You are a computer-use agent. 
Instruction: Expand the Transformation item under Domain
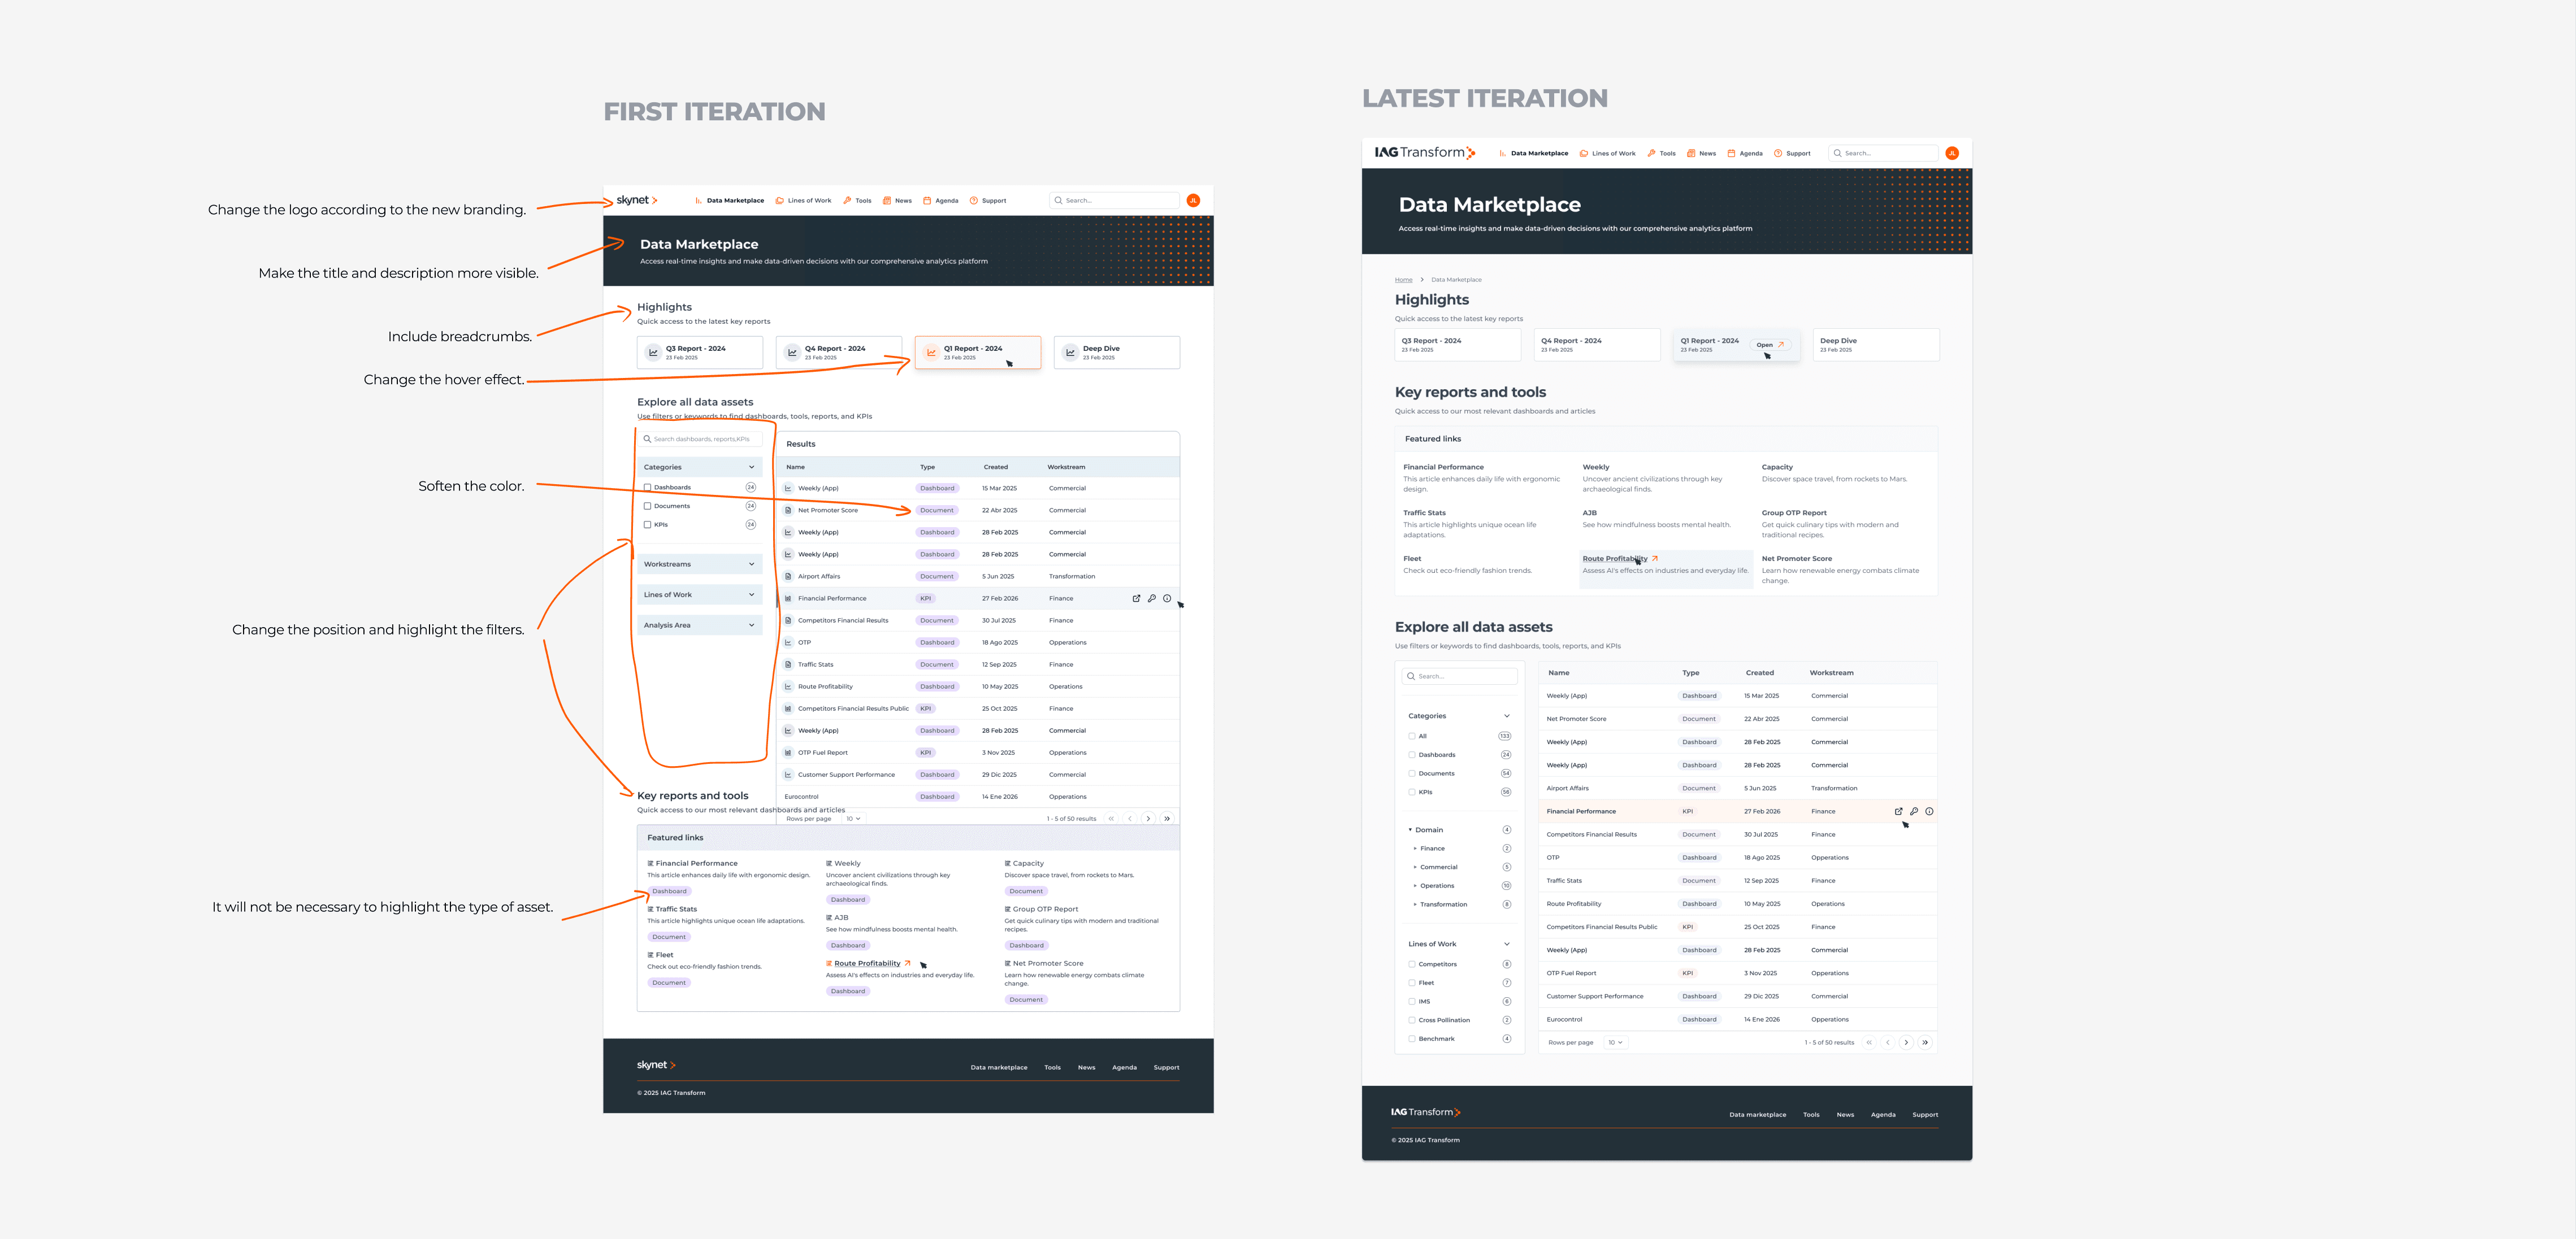1415,904
